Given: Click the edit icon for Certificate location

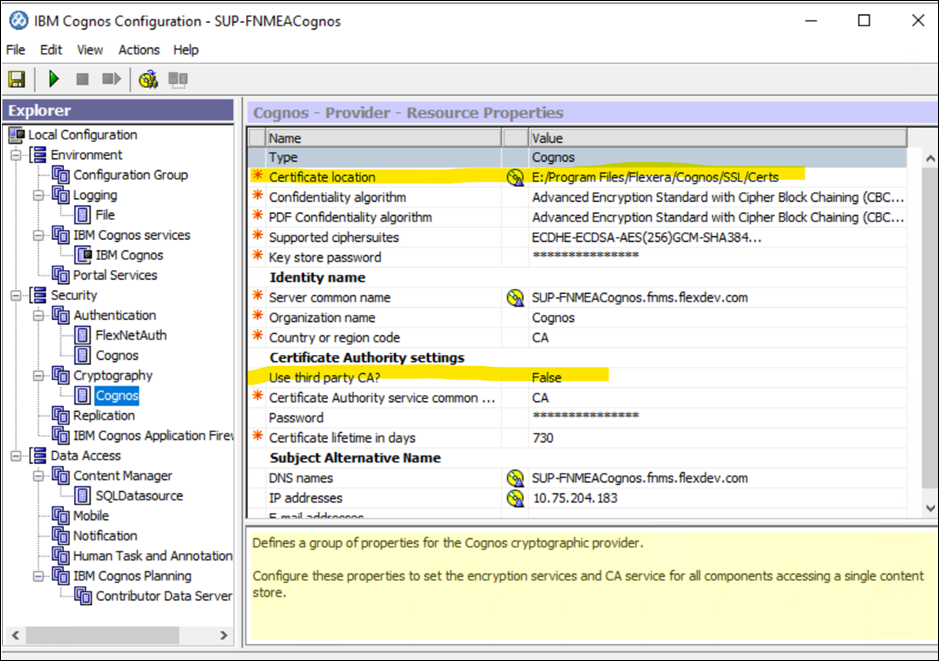Looking at the screenshot, I should coord(515,177).
